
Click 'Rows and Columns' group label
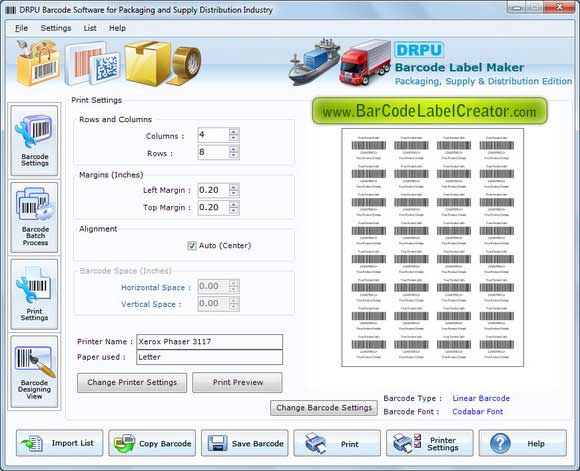tap(115, 120)
